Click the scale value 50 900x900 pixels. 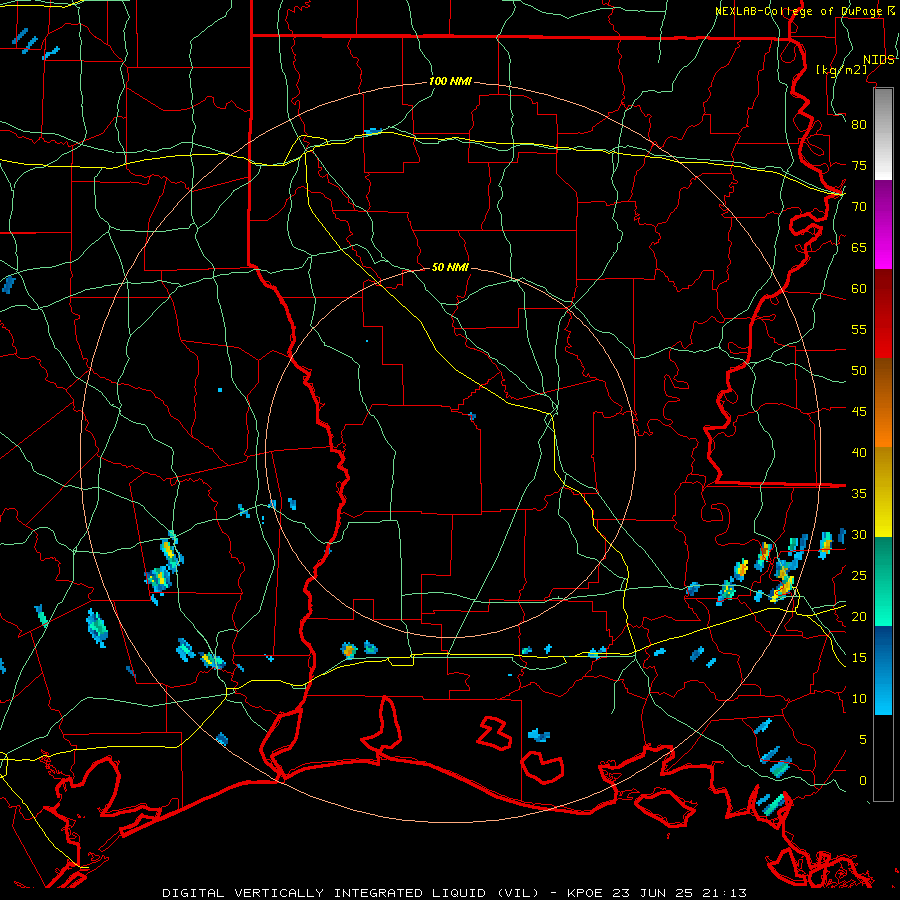[859, 371]
